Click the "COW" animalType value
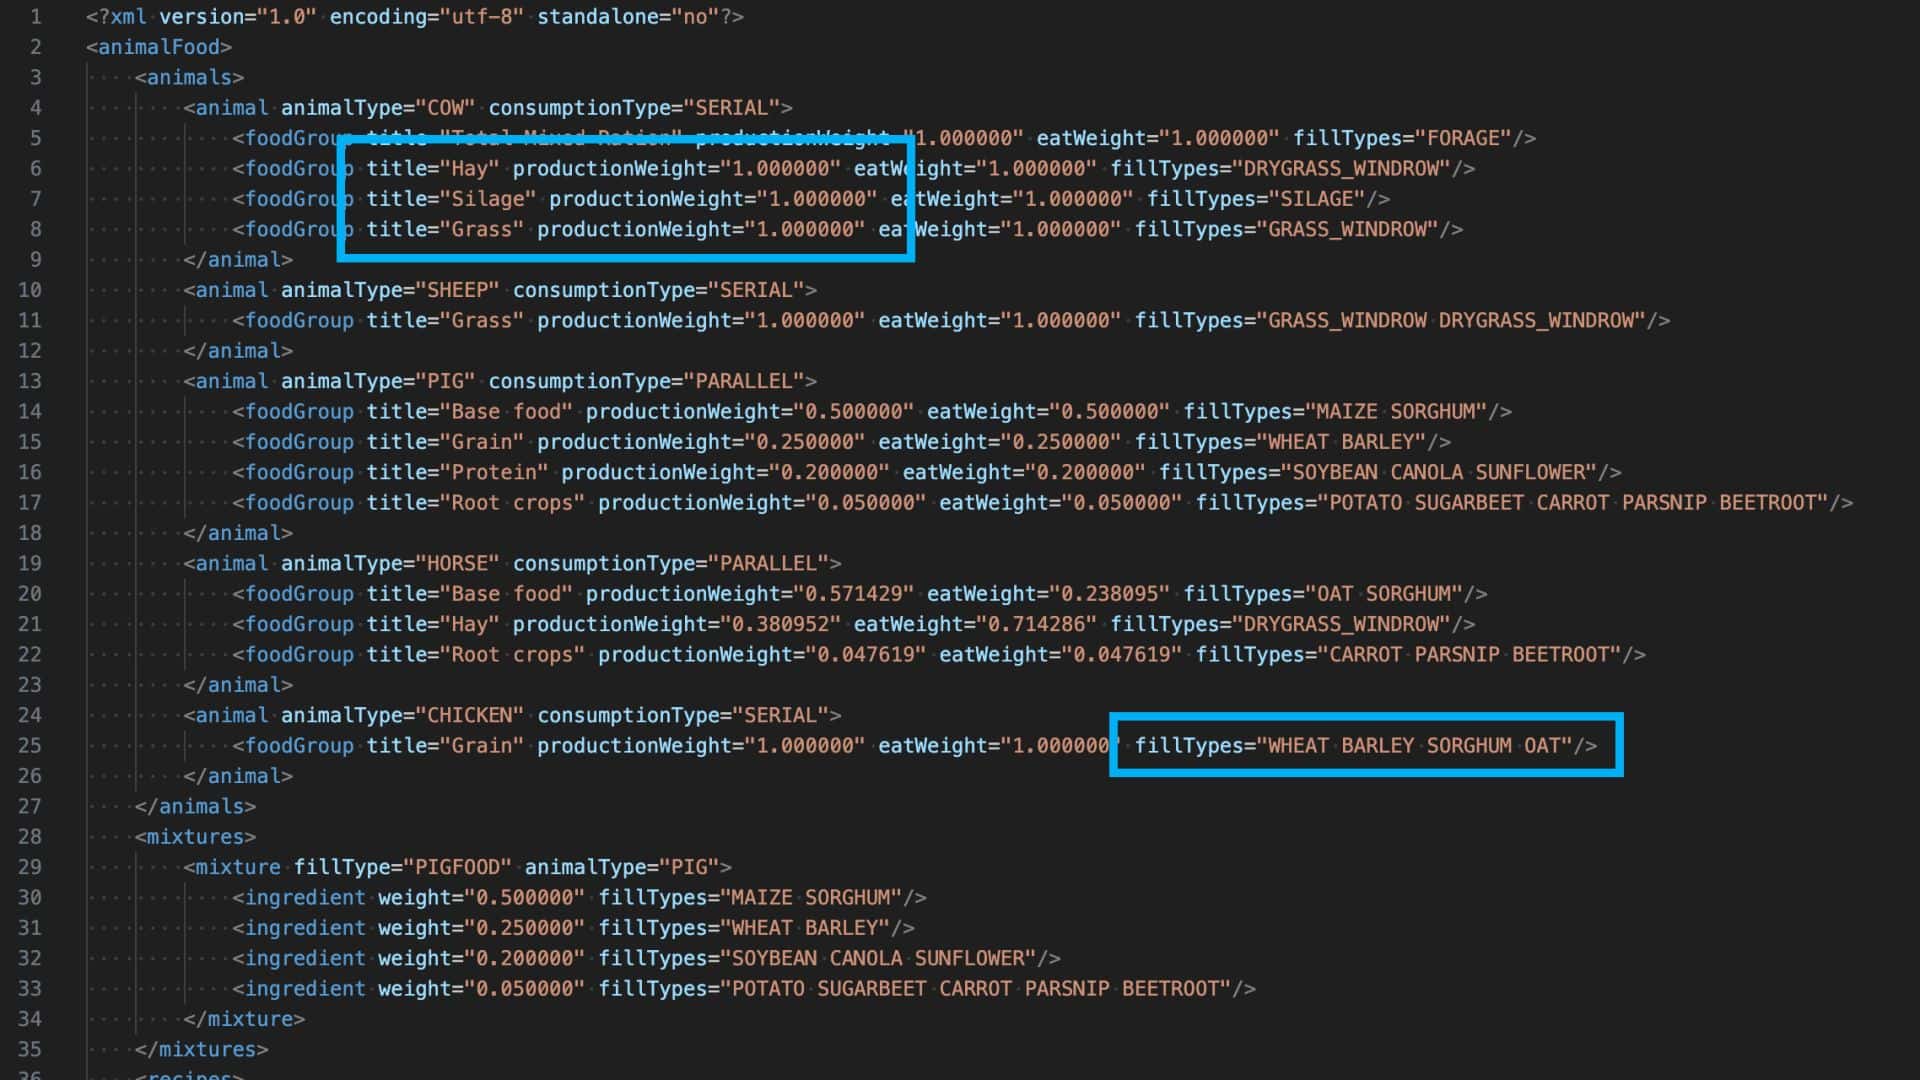Screen dimensions: 1920x1080 (x=445, y=108)
